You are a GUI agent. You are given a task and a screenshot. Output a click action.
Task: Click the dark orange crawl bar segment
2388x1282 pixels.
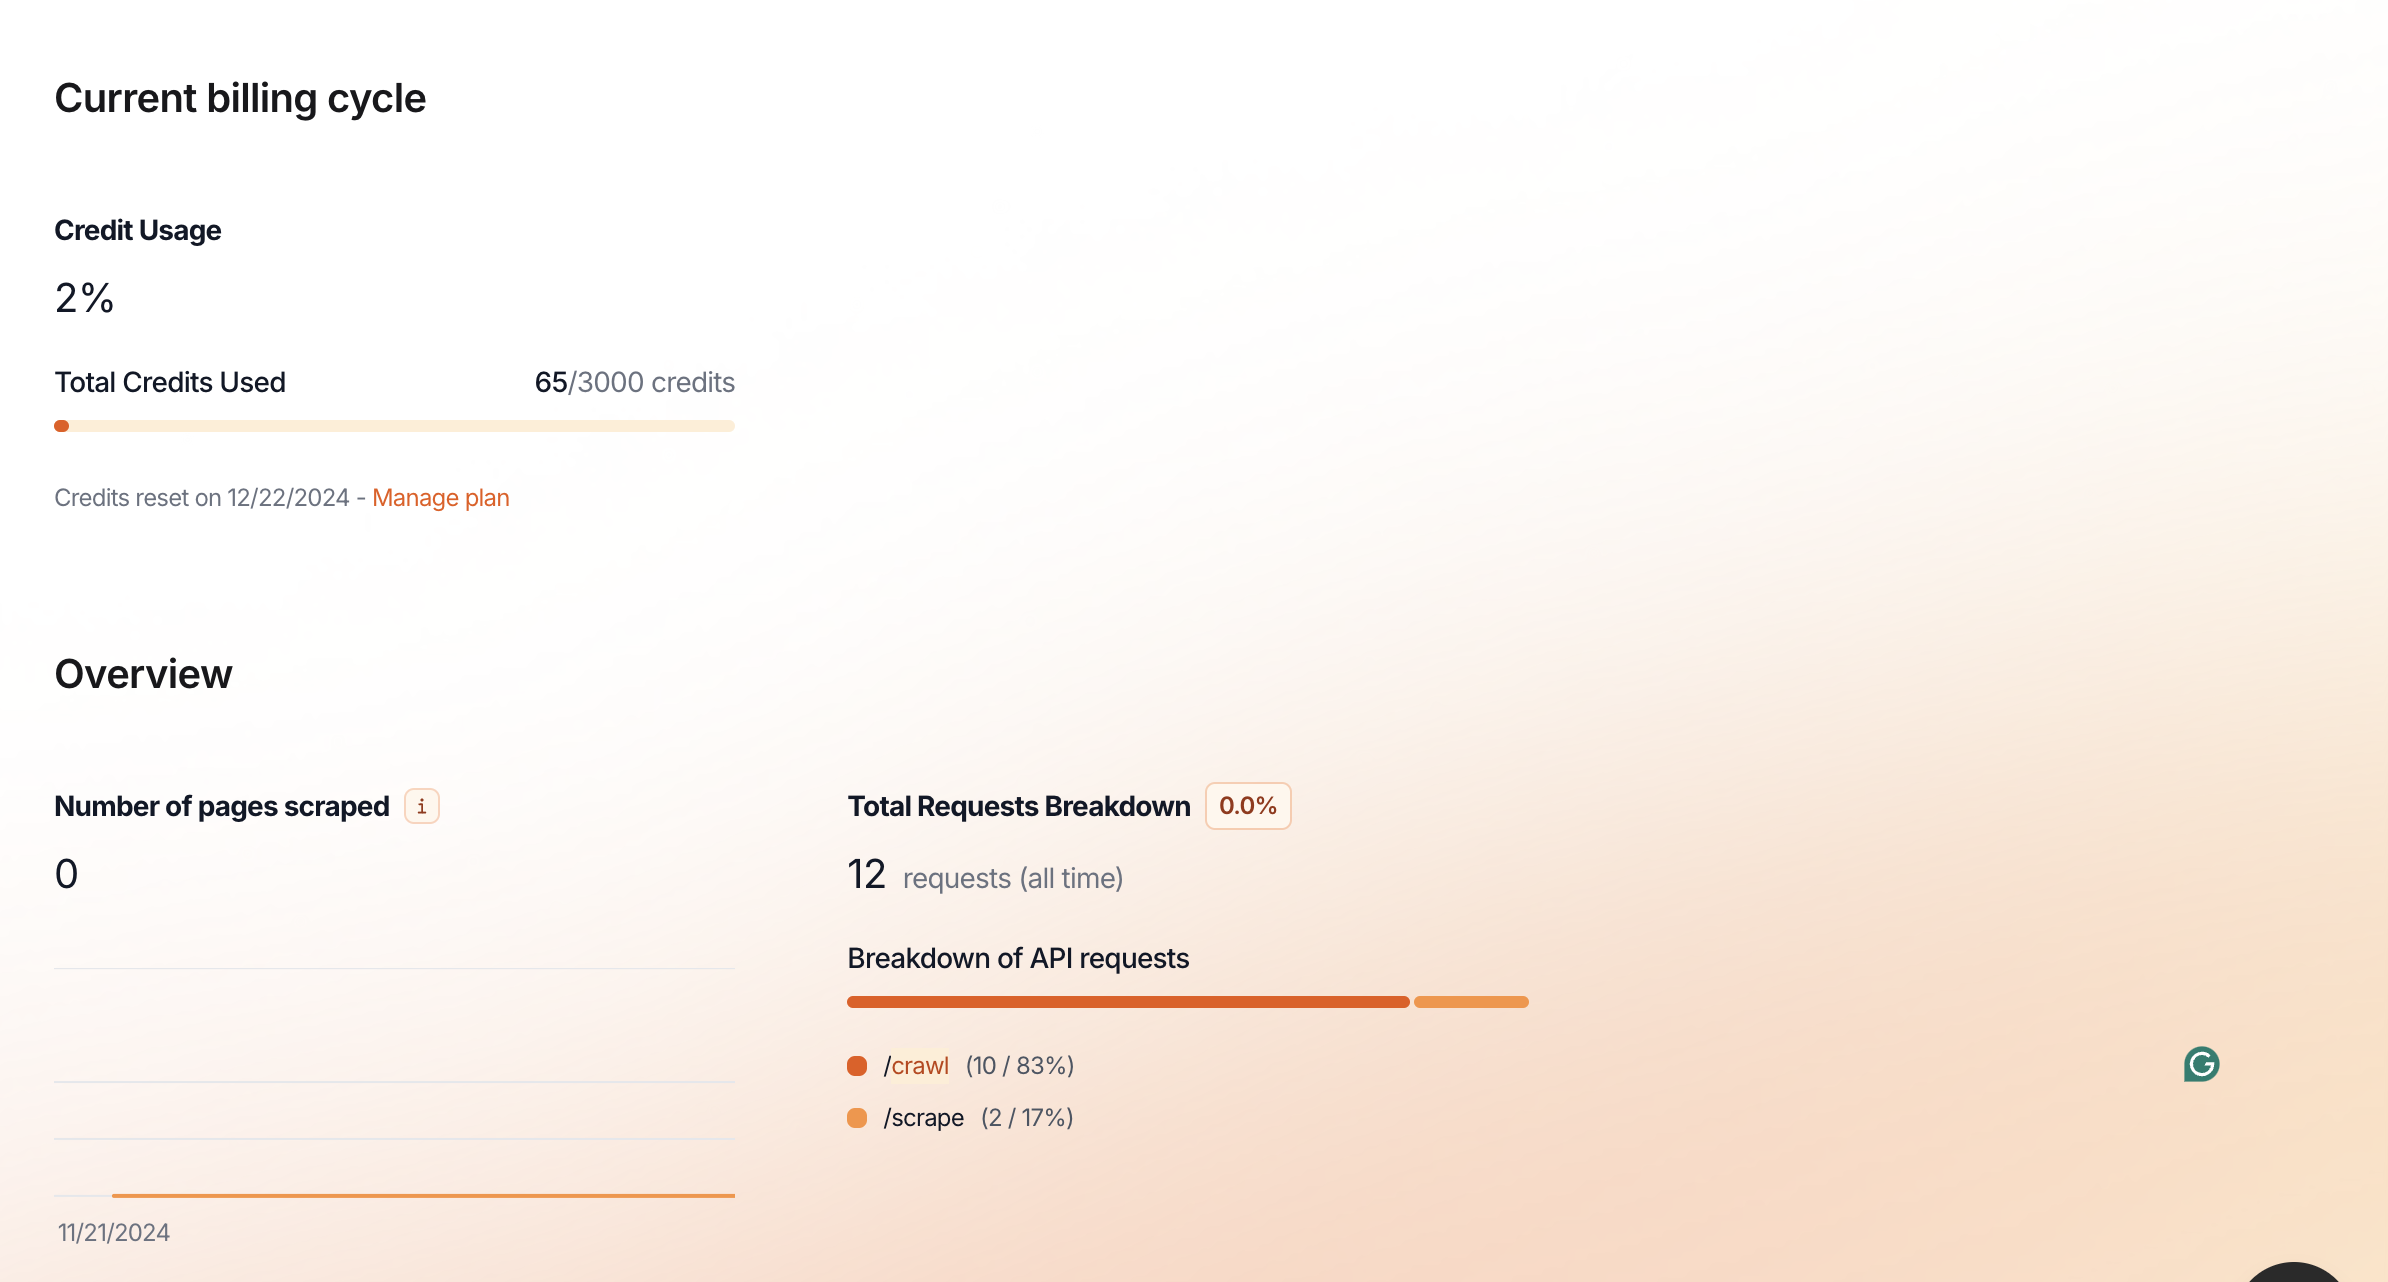(x=1127, y=1002)
